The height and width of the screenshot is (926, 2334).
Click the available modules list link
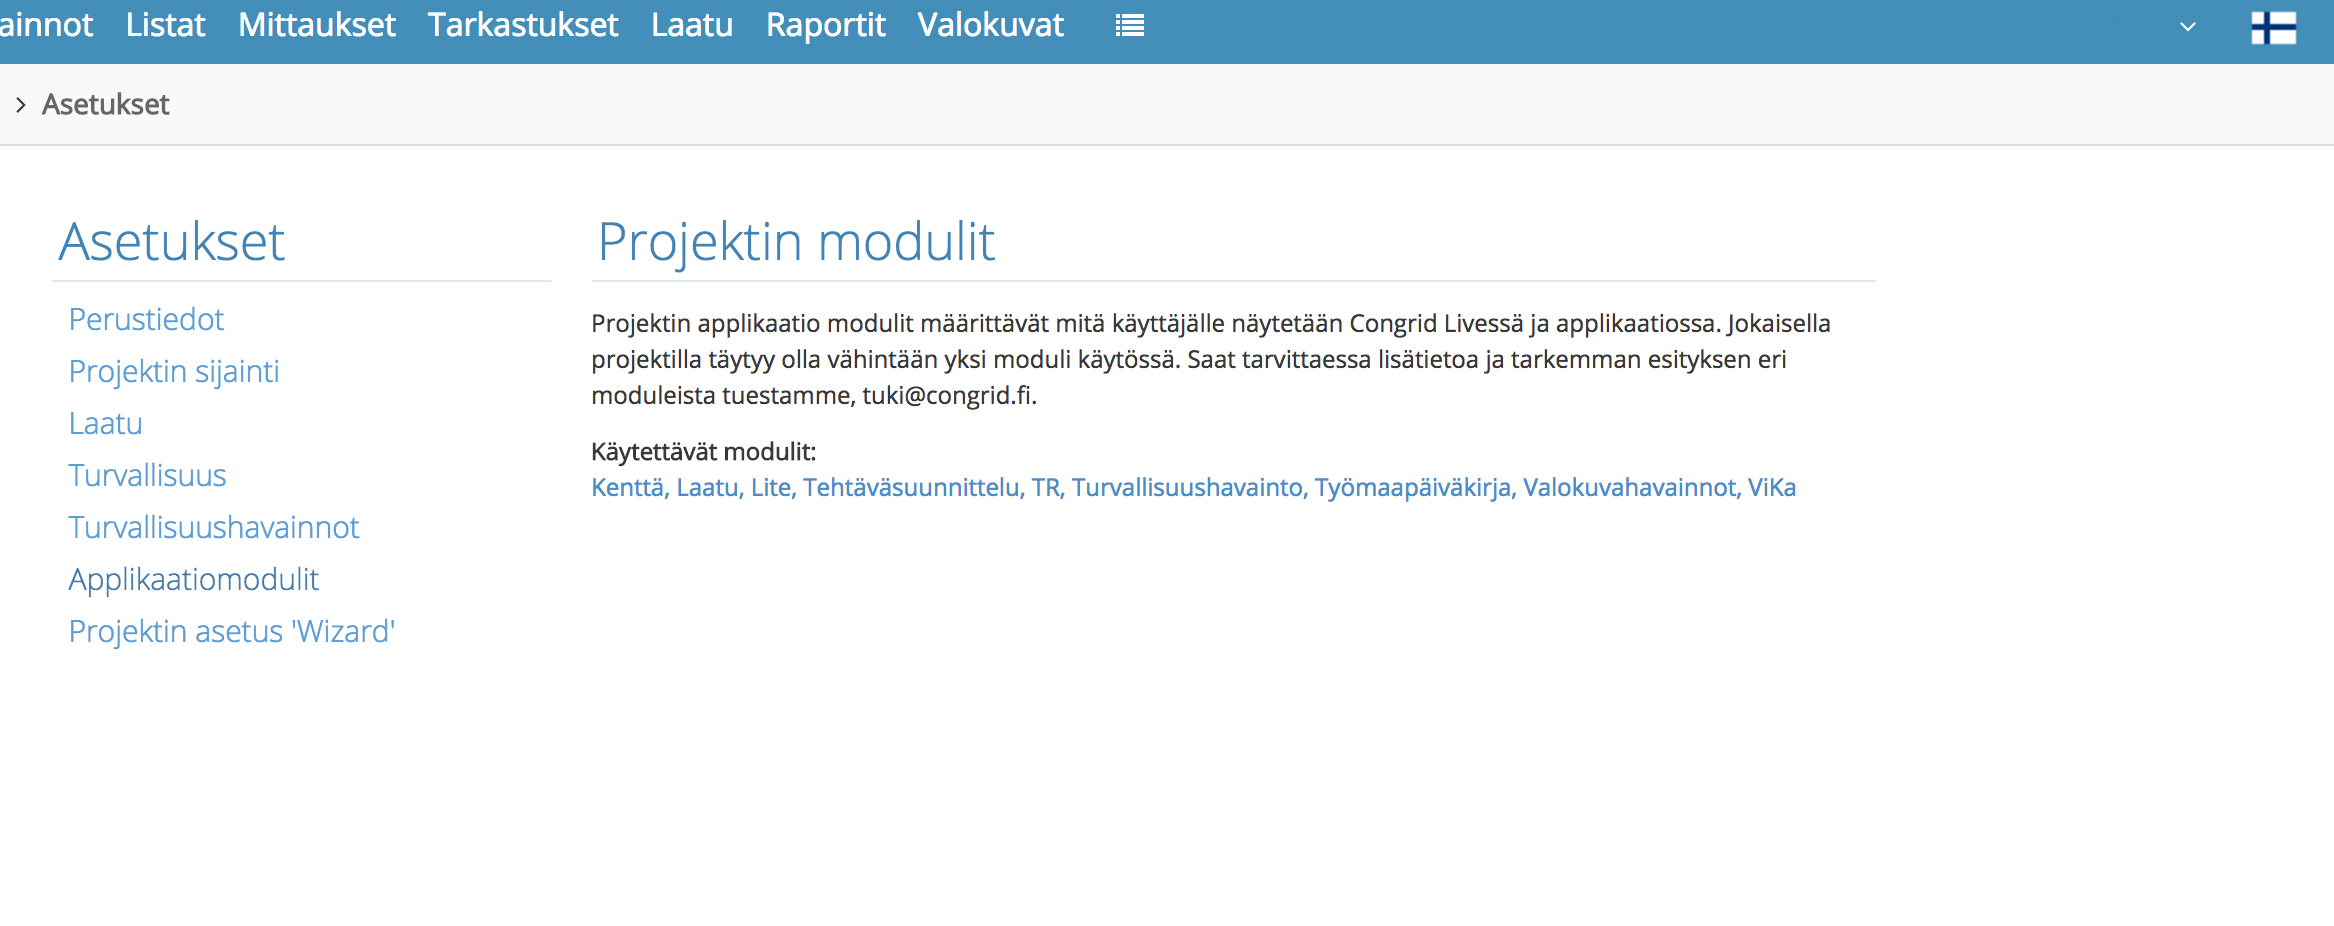[1193, 487]
